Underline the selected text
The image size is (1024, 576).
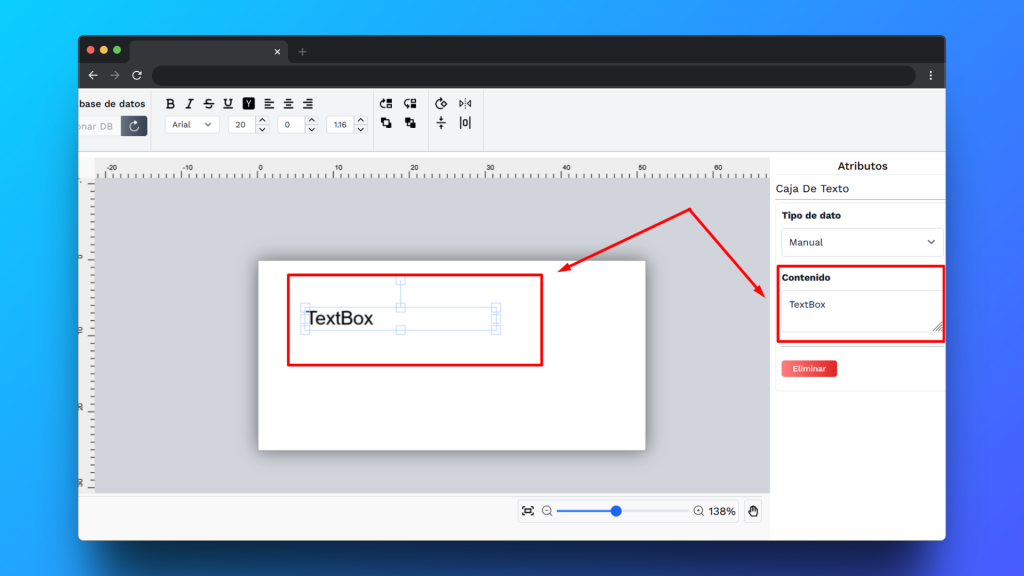click(228, 103)
